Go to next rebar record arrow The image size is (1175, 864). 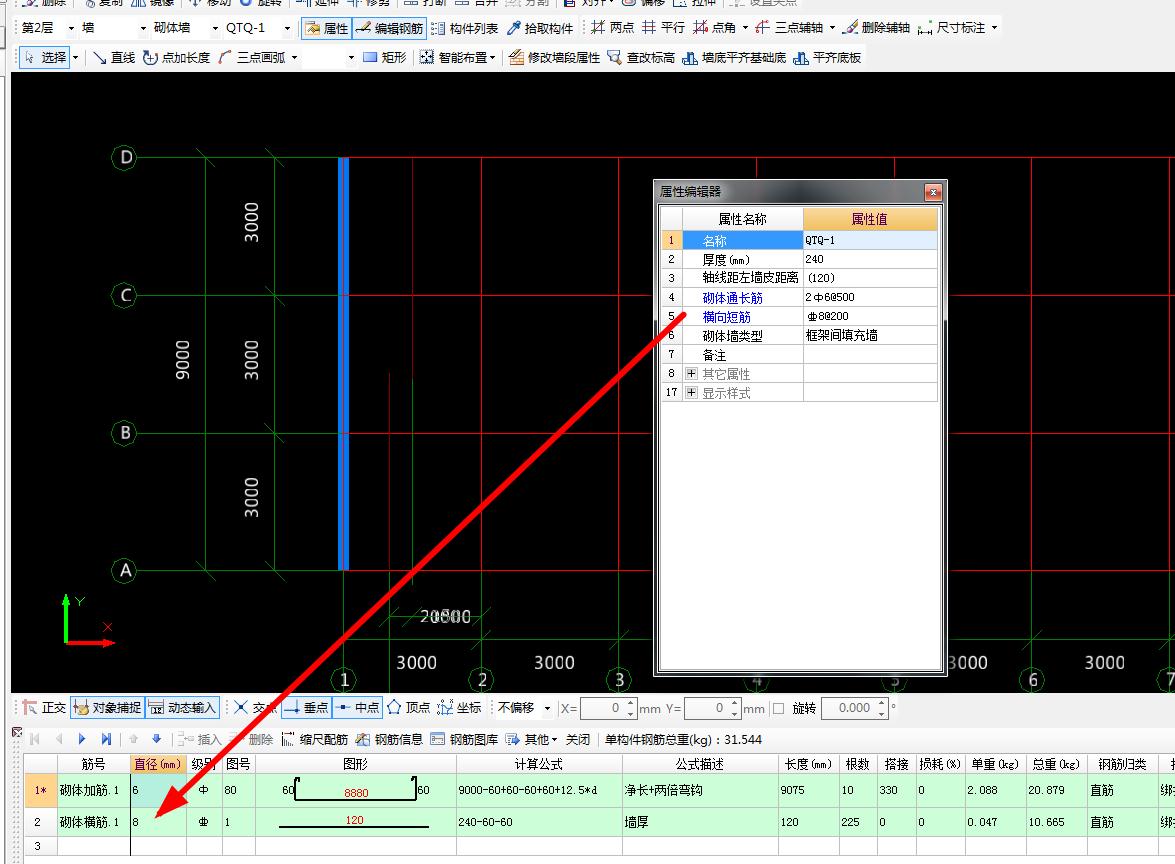tap(82, 739)
